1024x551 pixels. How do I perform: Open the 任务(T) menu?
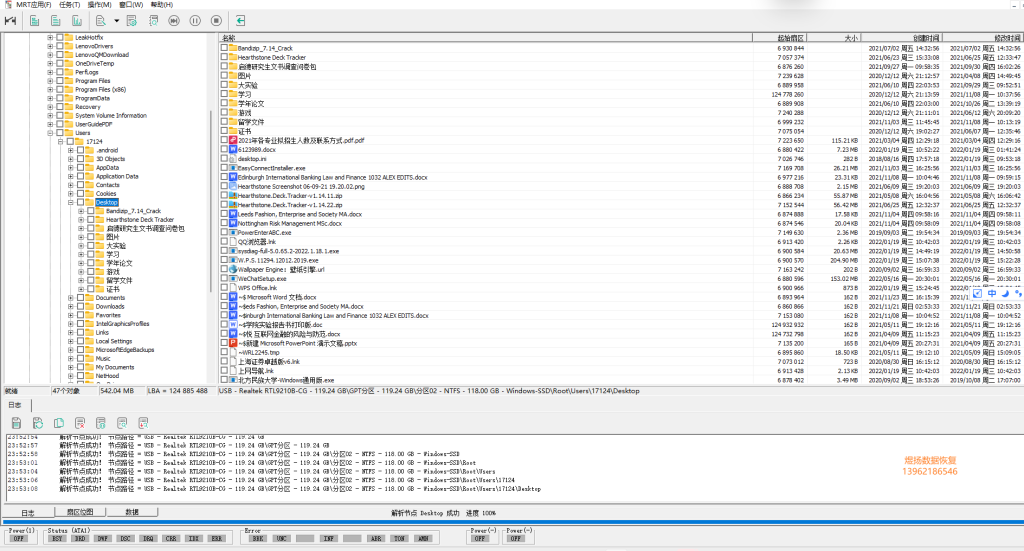point(69,5)
